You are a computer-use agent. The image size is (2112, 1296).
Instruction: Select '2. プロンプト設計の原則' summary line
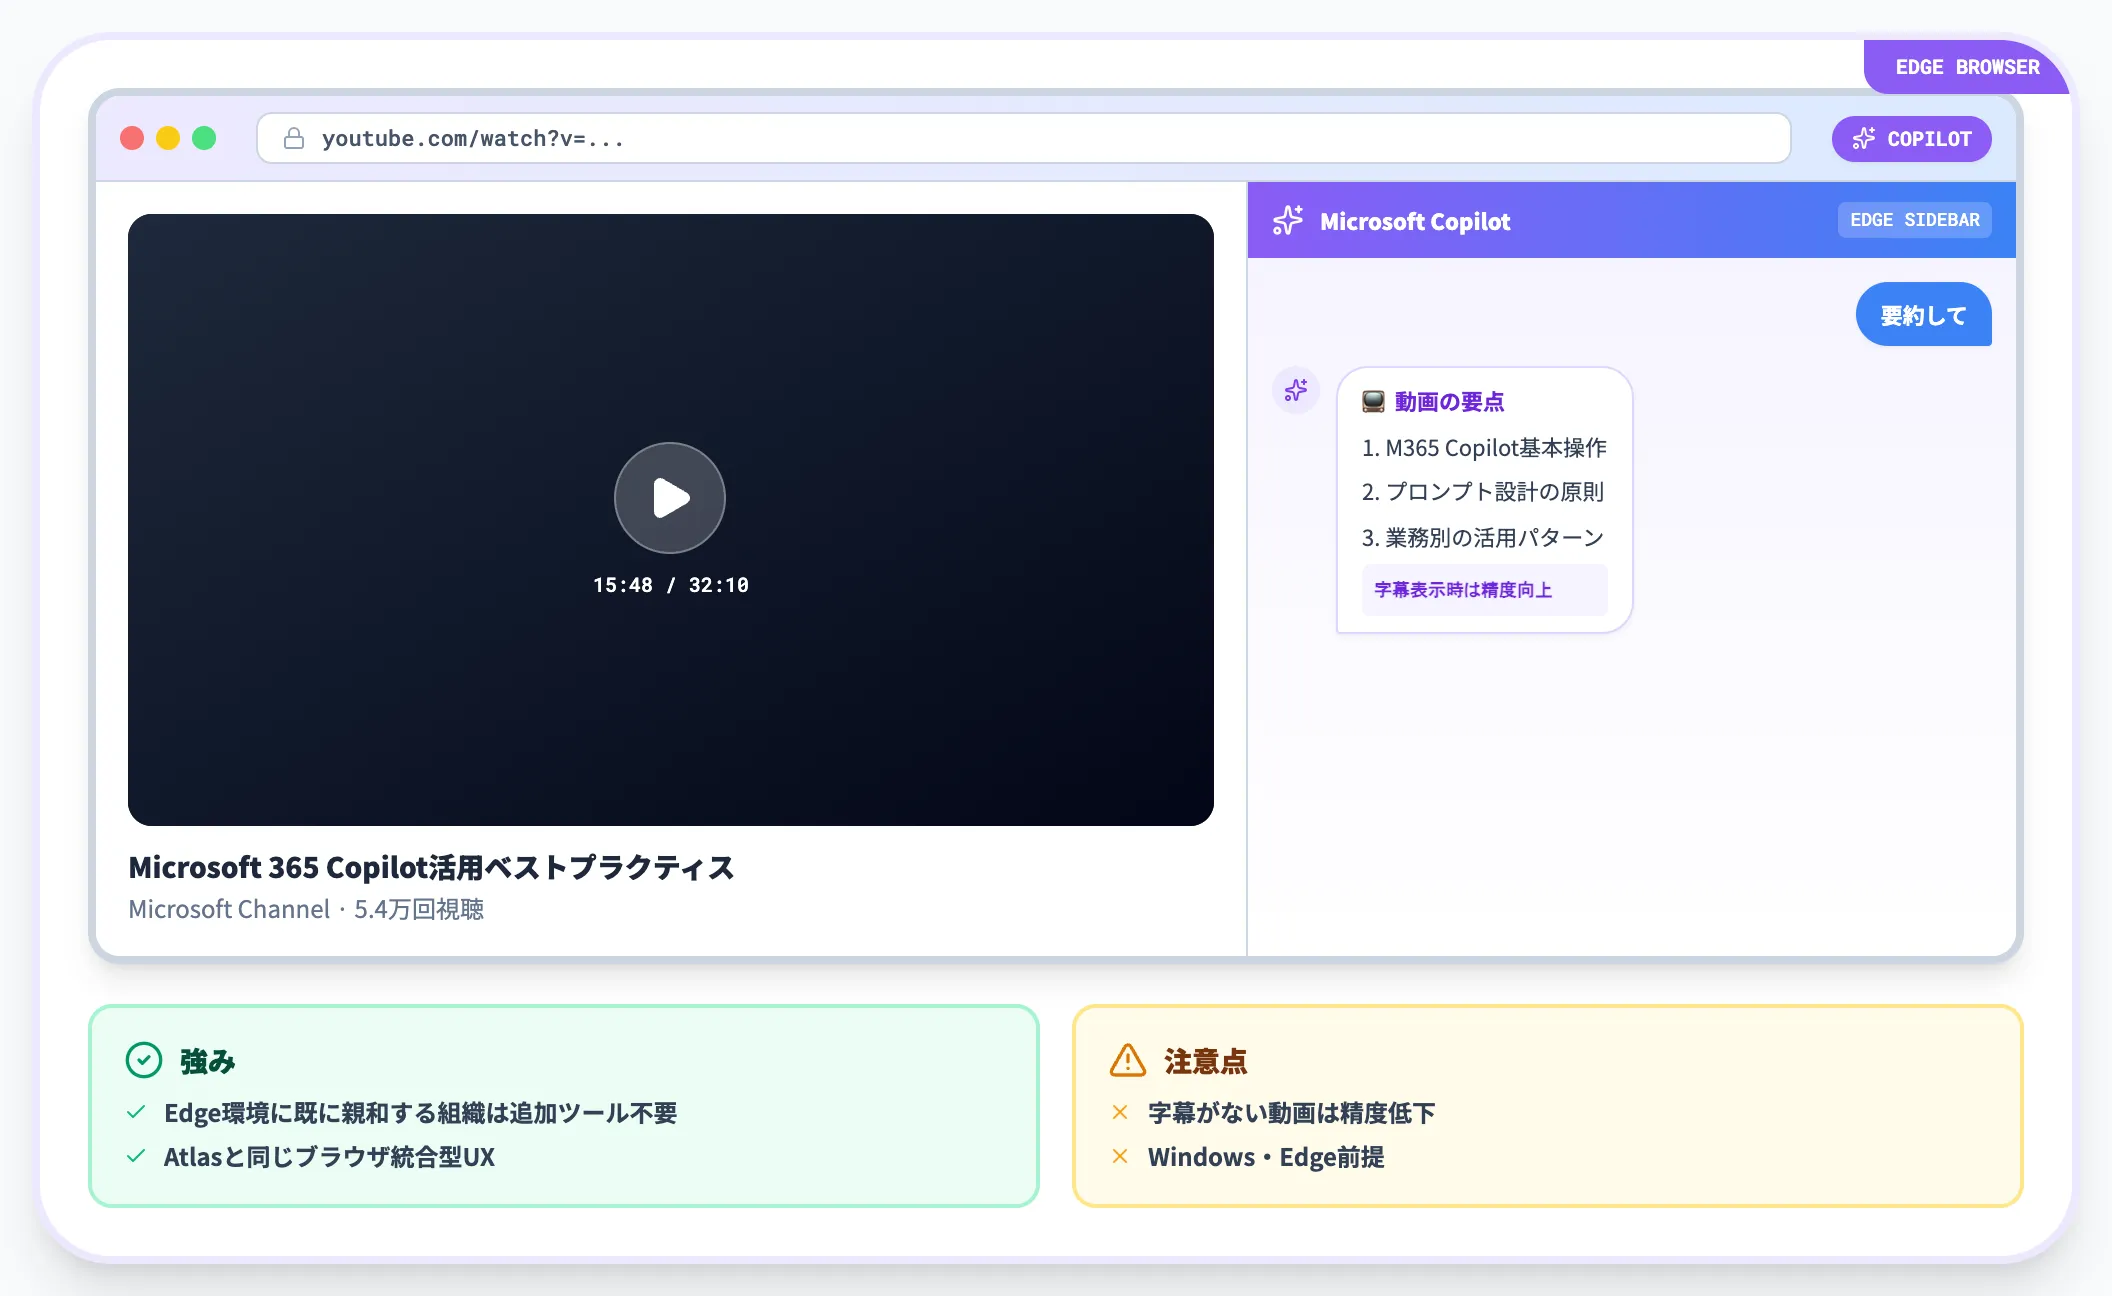coord(1482,492)
